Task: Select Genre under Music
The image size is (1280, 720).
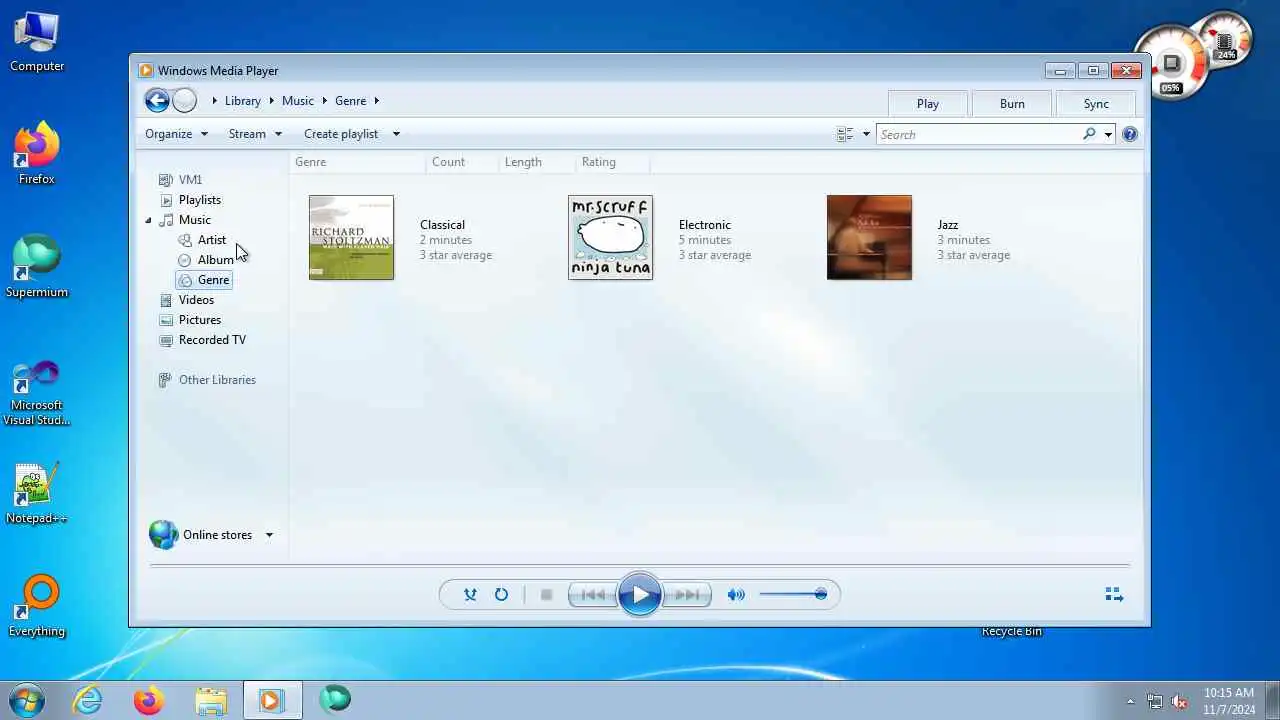Action: tap(213, 280)
